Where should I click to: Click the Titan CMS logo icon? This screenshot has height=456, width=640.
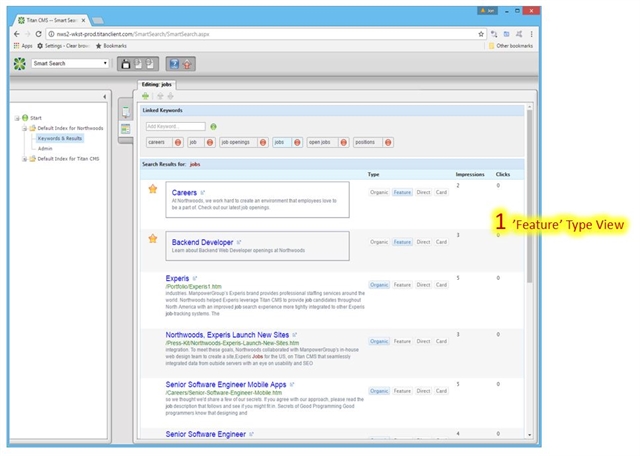pos(20,64)
